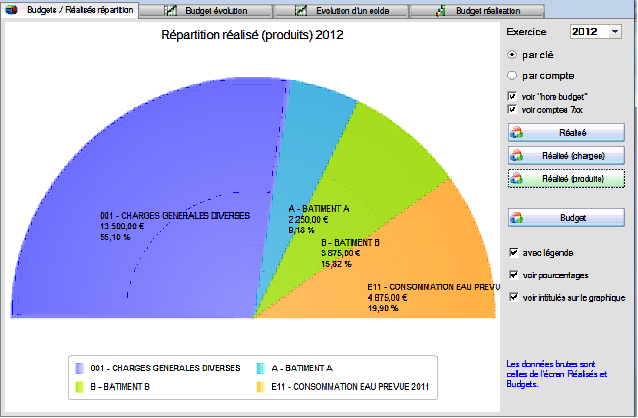Open the Exercice year dropdown arrow
638x418 pixels.
(x=613, y=32)
